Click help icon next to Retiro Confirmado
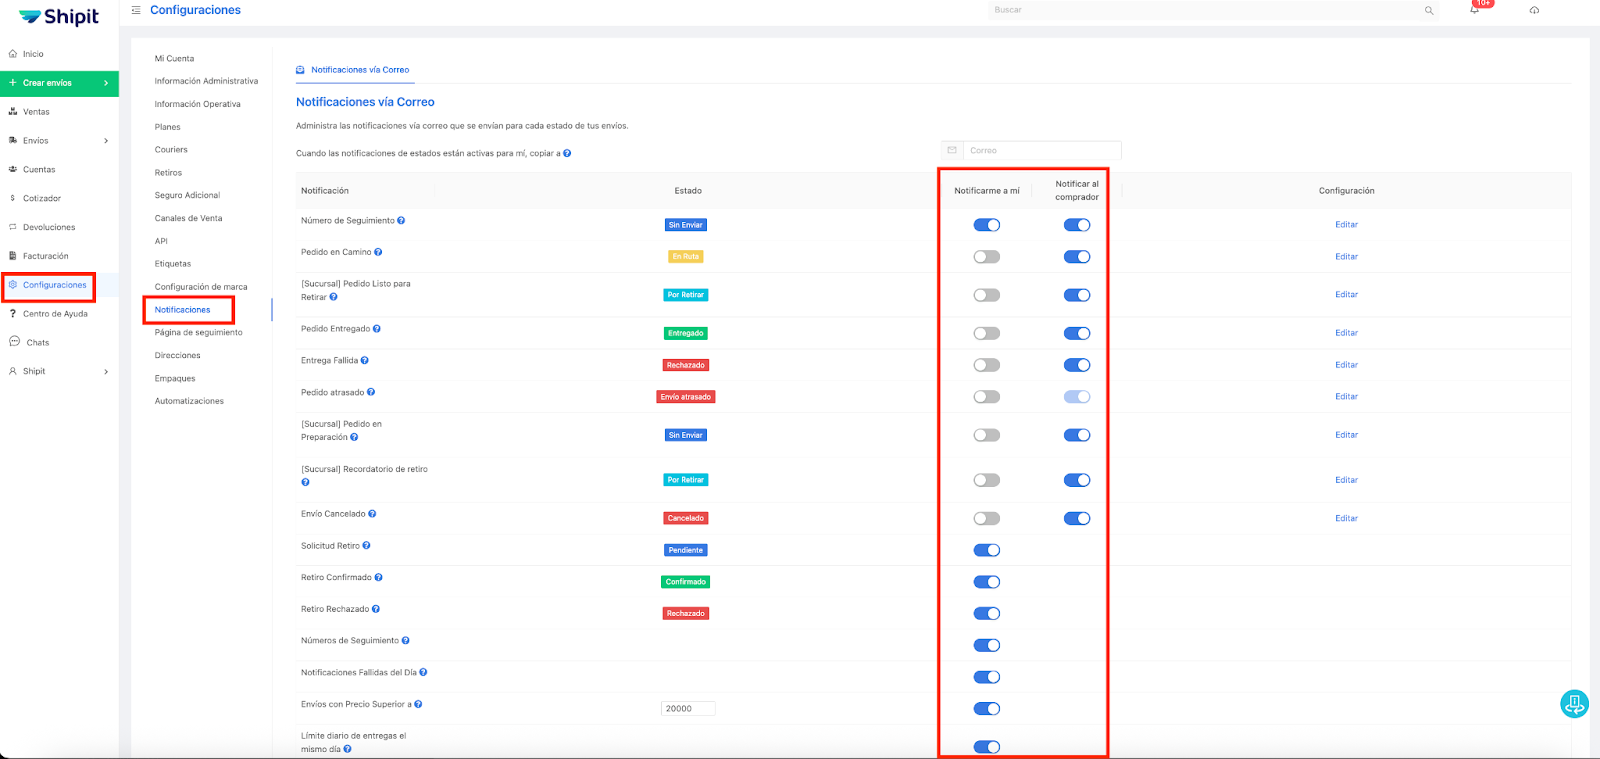 pos(378,577)
